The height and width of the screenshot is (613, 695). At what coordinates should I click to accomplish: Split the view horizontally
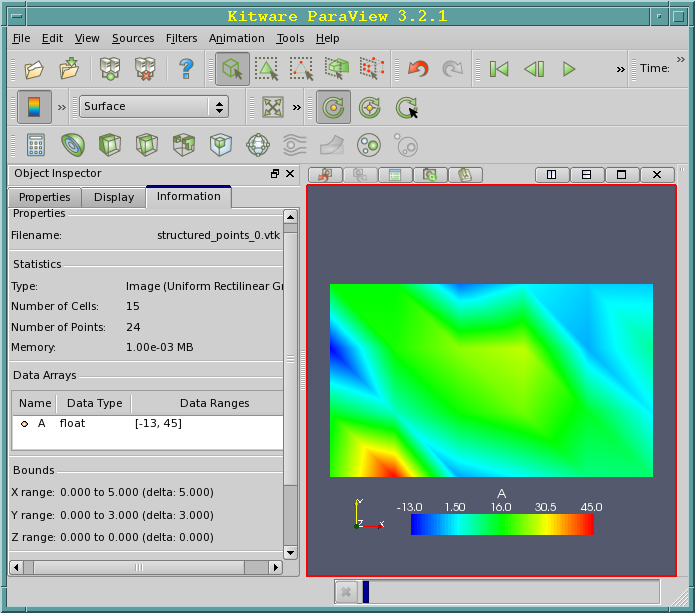(549, 175)
